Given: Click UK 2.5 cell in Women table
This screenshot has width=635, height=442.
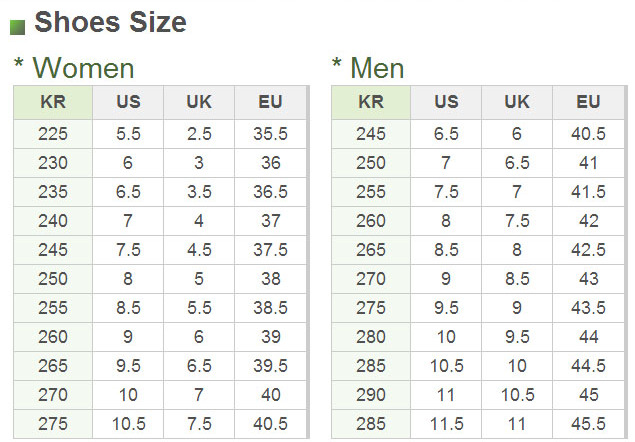Looking at the screenshot, I should pyautogui.click(x=199, y=134).
